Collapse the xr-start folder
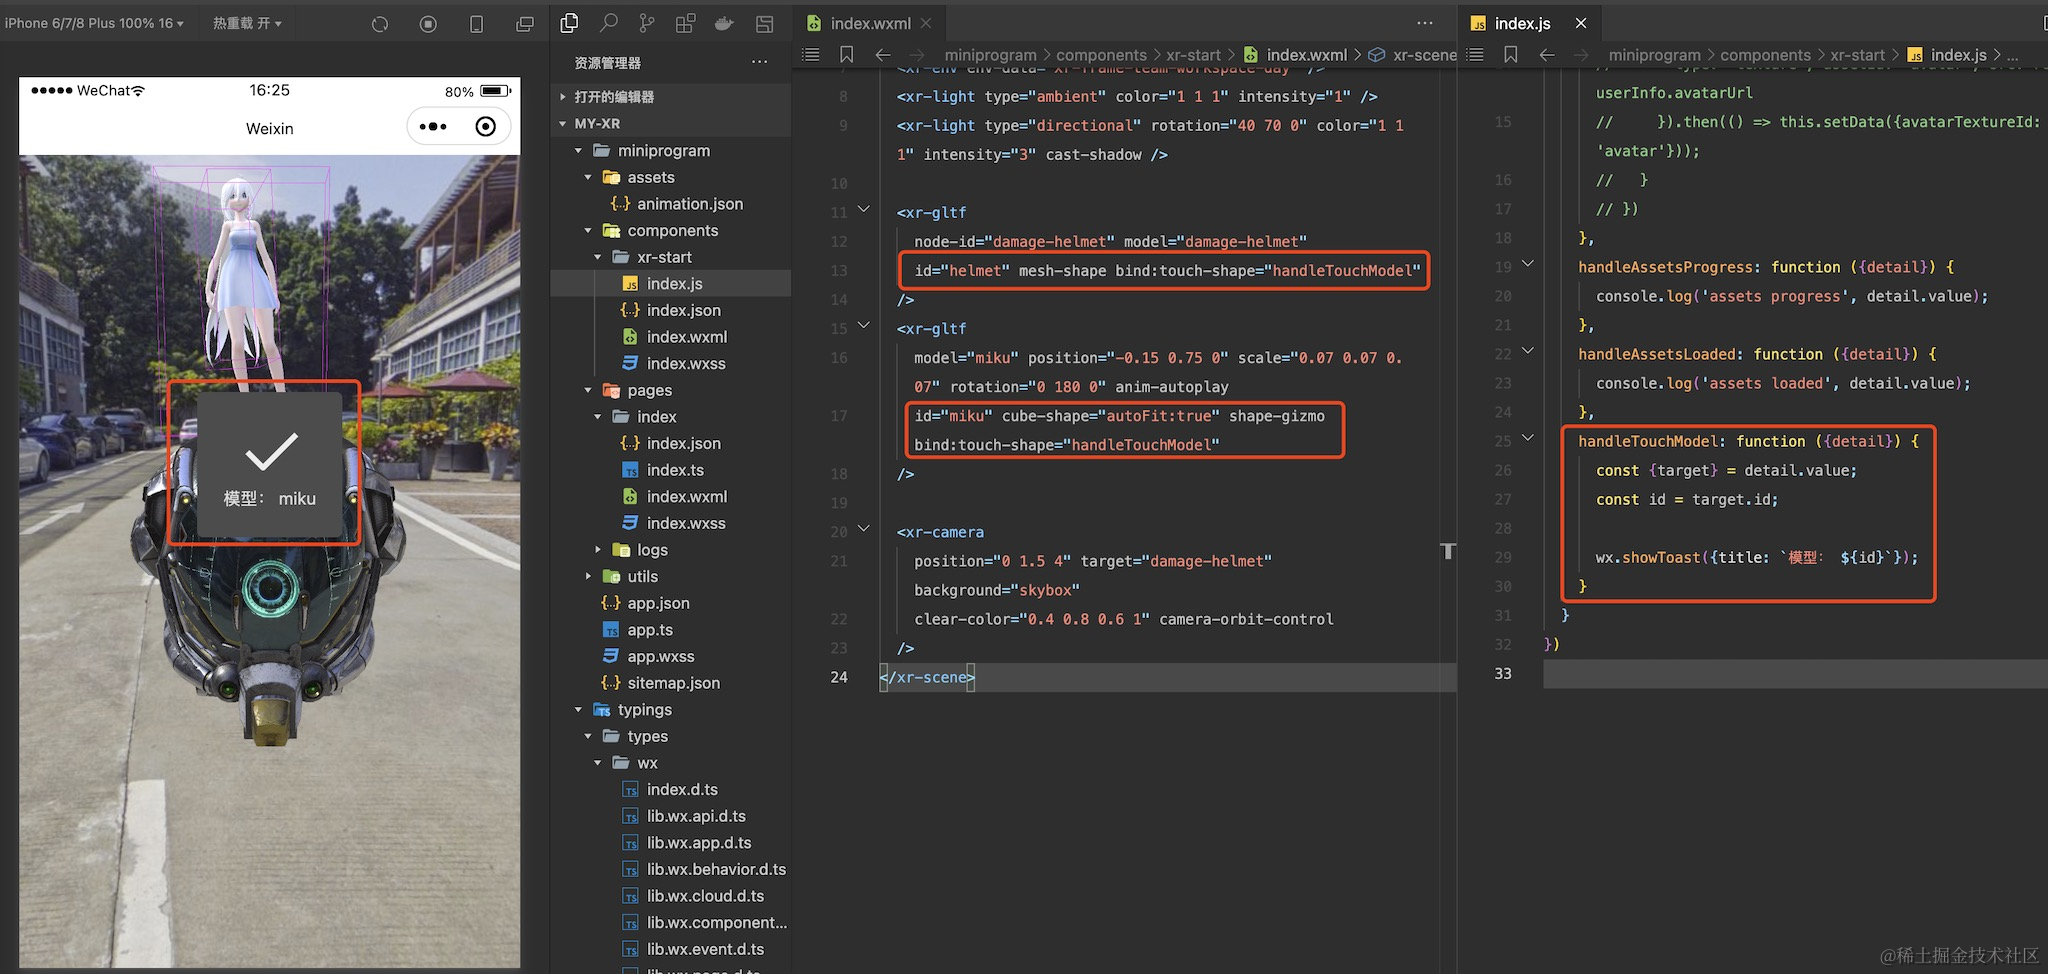This screenshot has height=974, width=2048. pos(598,257)
